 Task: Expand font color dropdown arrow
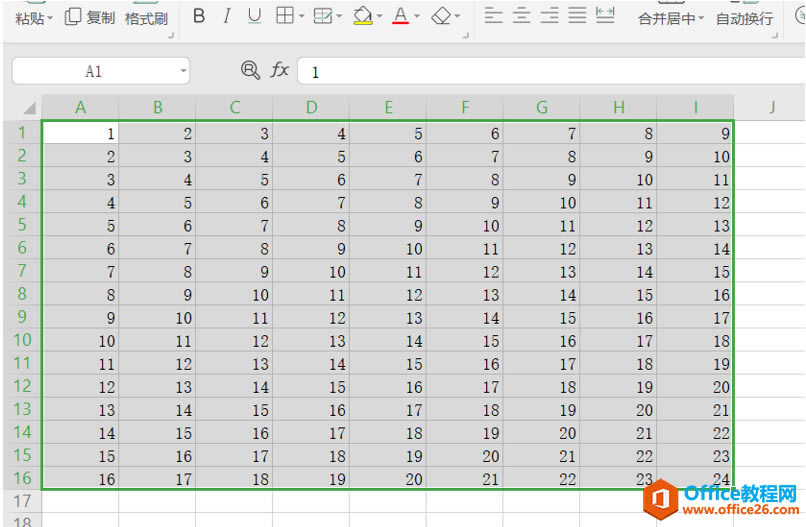[x=417, y=16]
